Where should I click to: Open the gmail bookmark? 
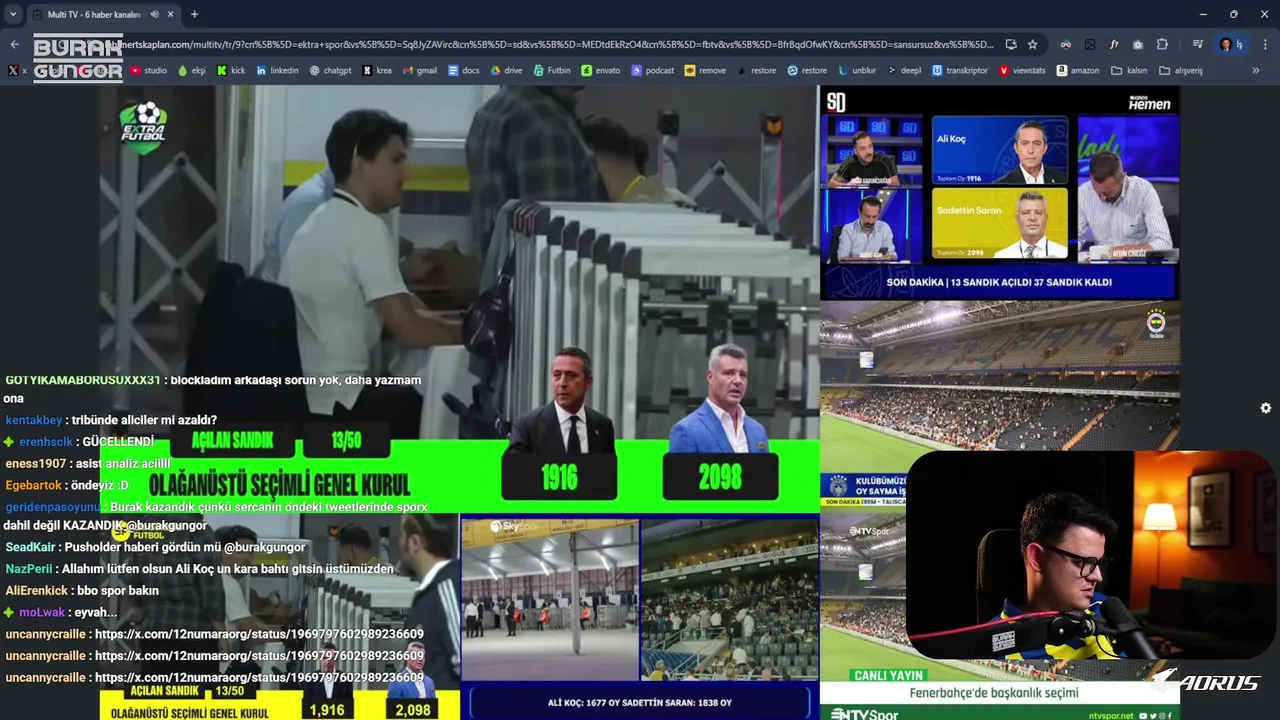click(x=419, y=71)
